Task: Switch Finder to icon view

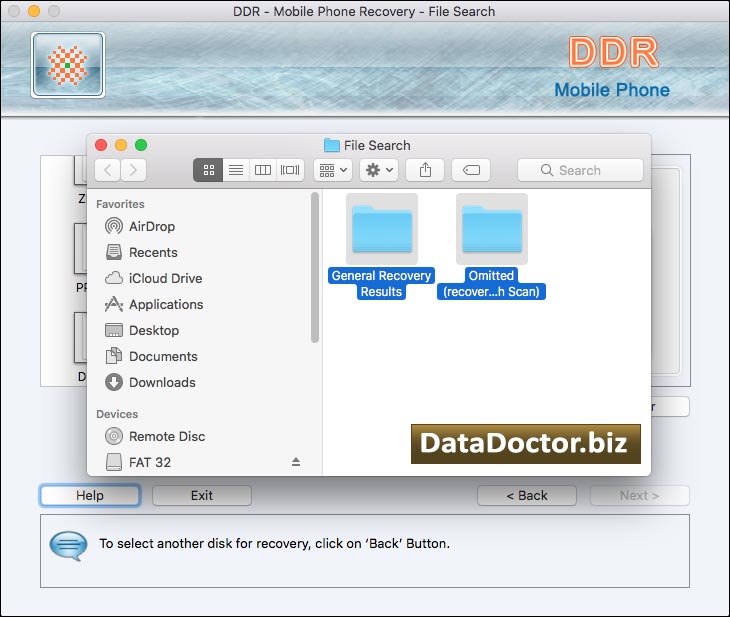Action: (208, 170)
